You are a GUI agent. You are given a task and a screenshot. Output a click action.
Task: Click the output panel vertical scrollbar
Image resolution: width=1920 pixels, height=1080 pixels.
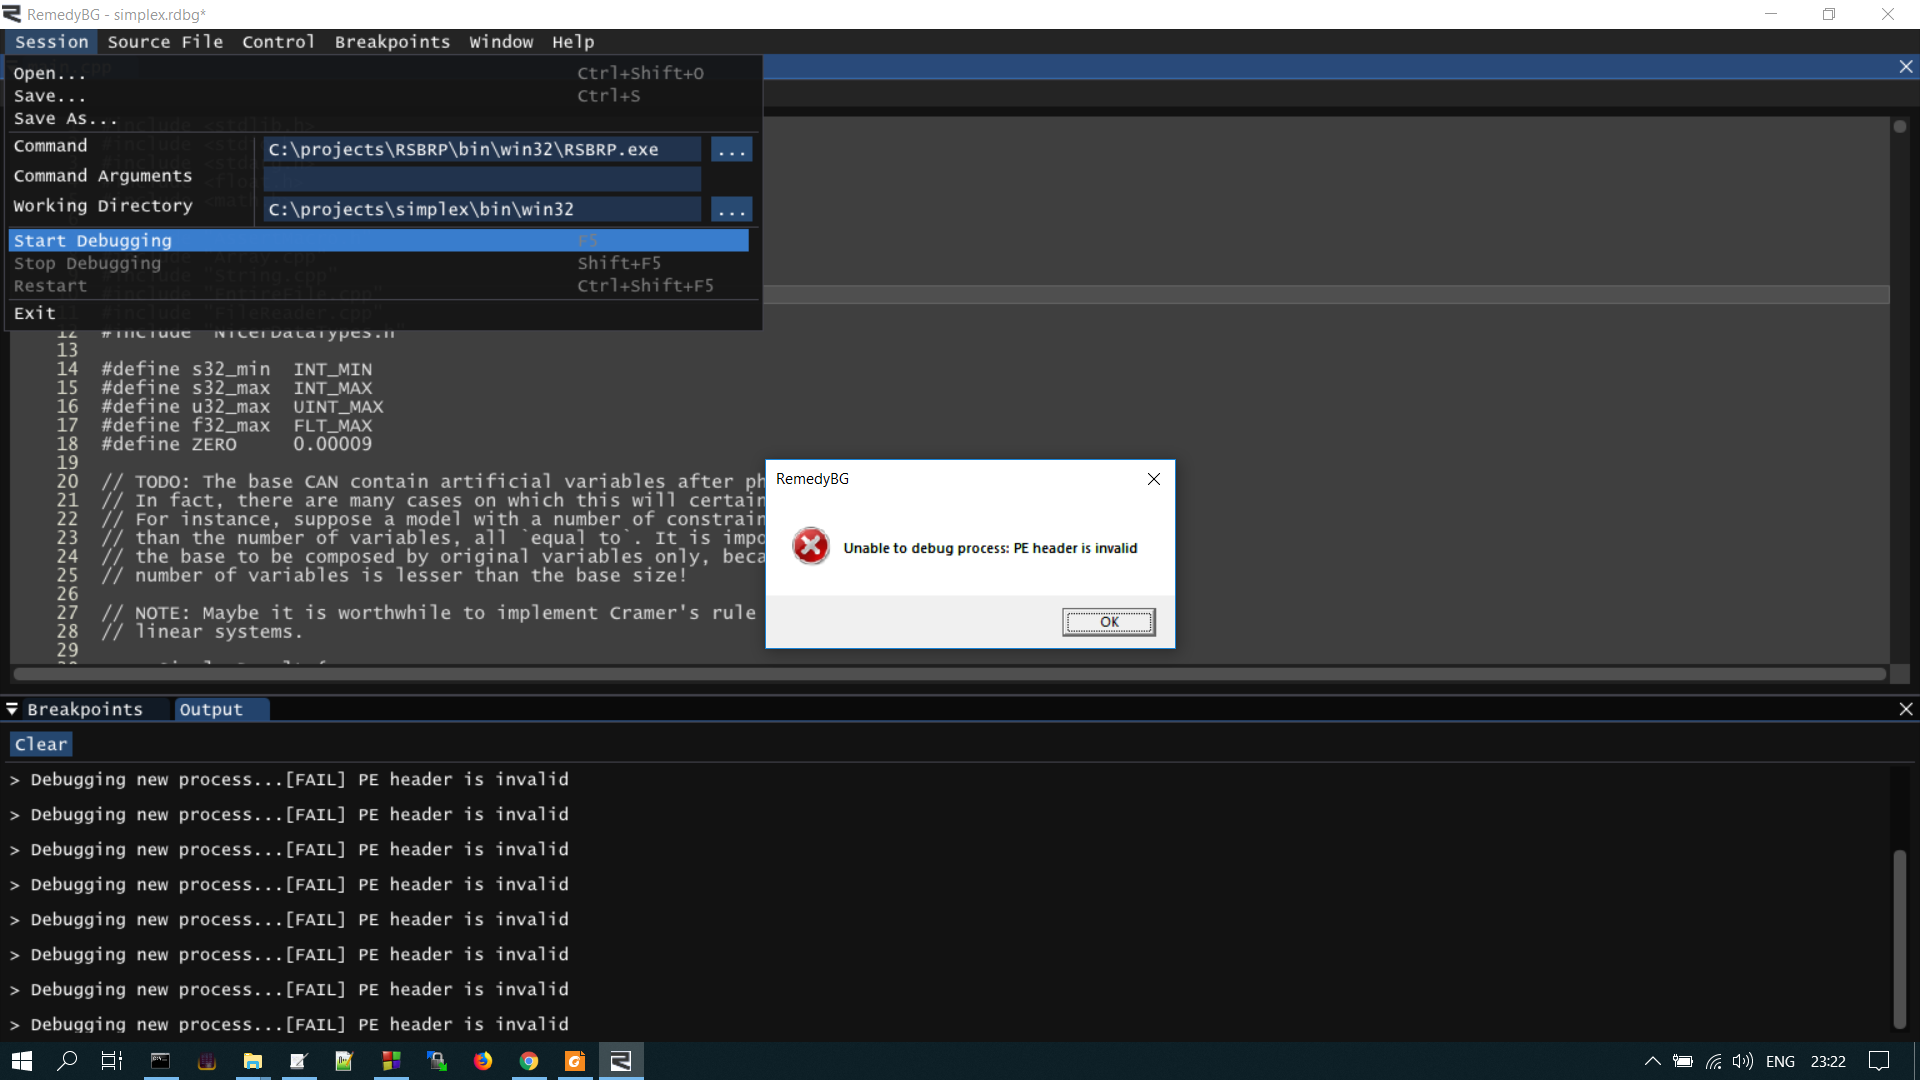1900,938
